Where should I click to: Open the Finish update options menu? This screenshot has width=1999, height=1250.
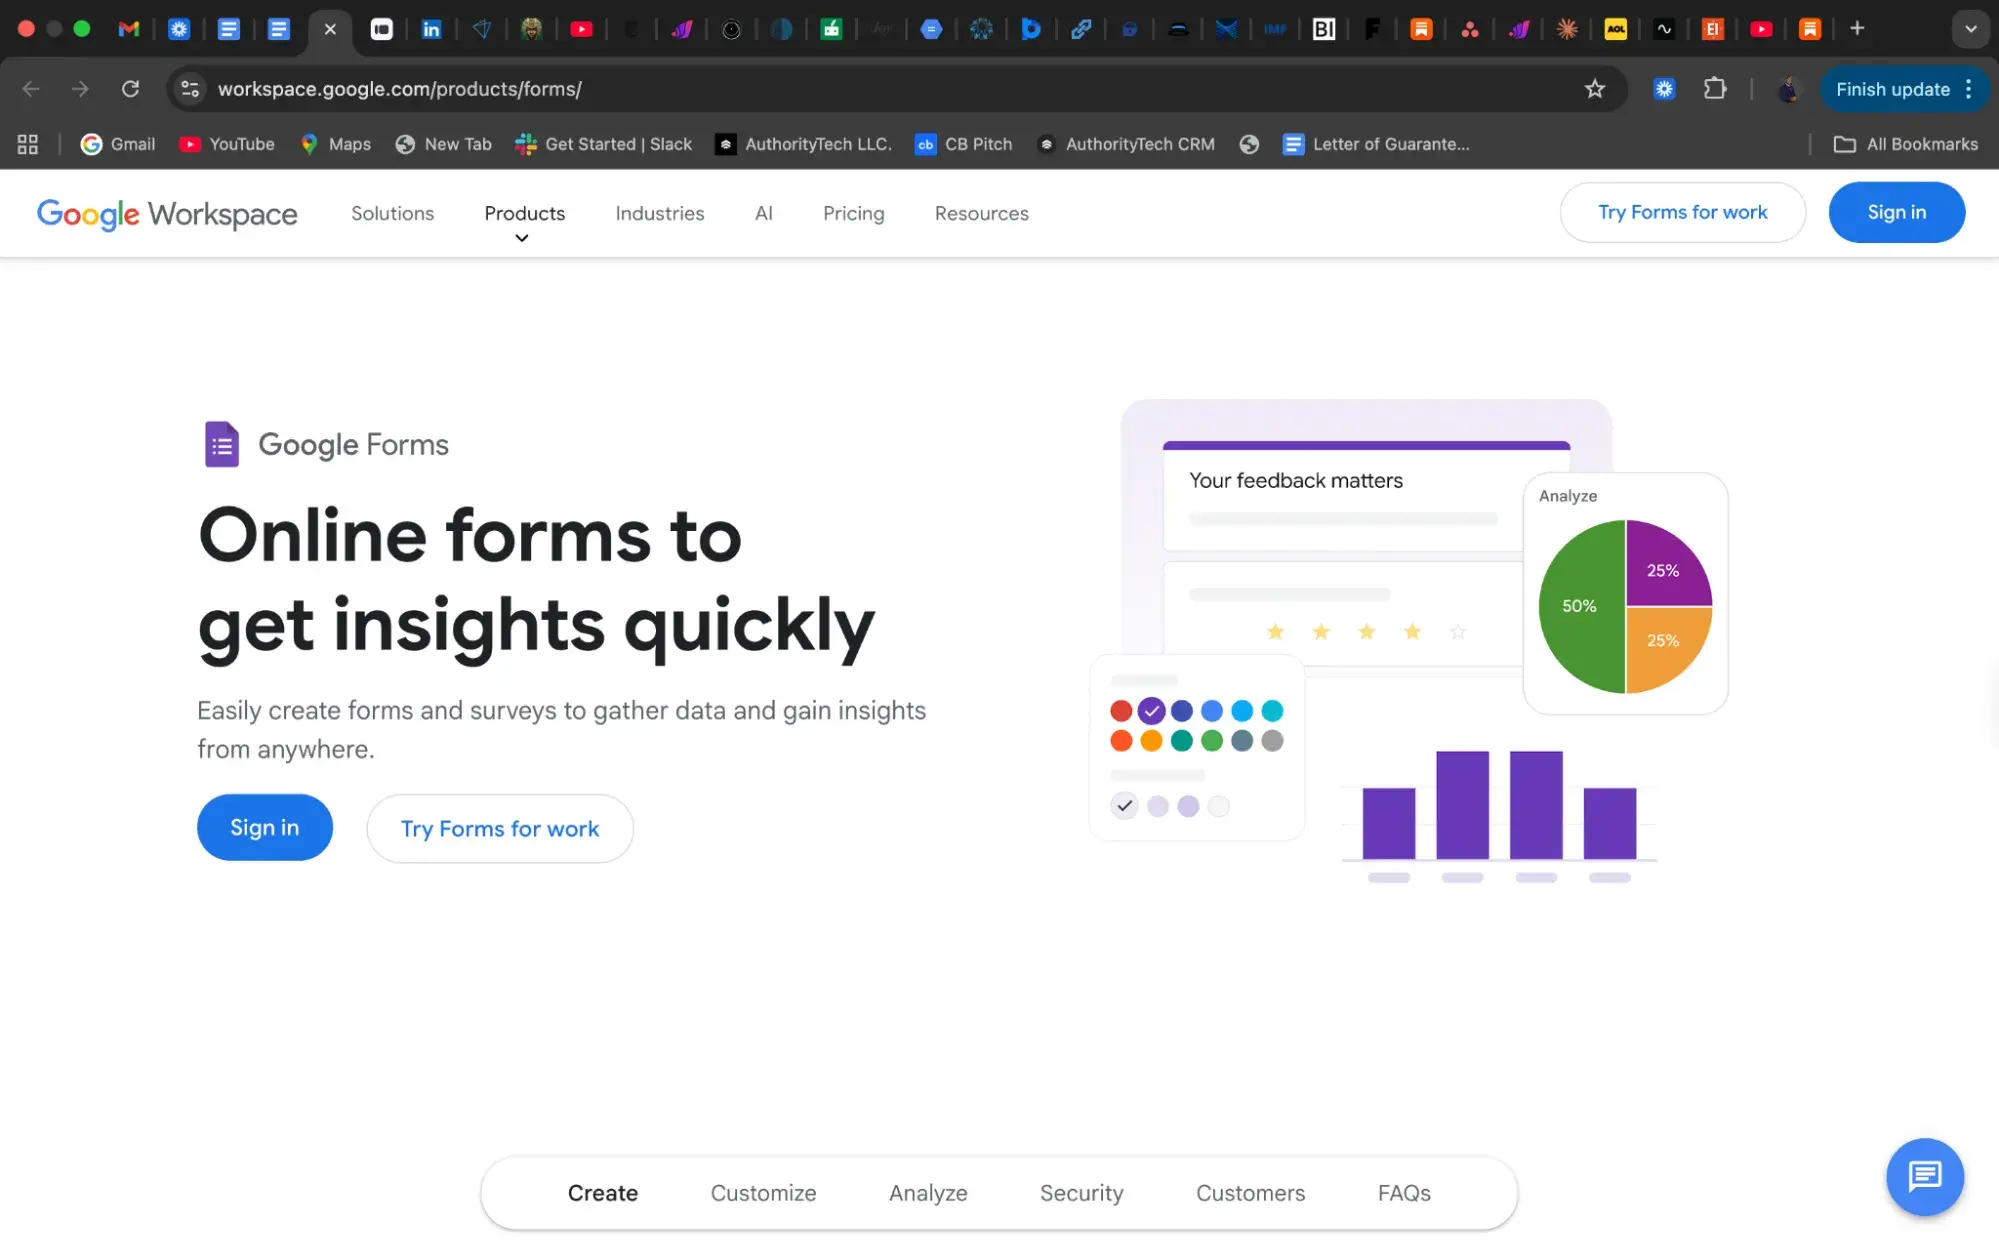click(1966, 89)
